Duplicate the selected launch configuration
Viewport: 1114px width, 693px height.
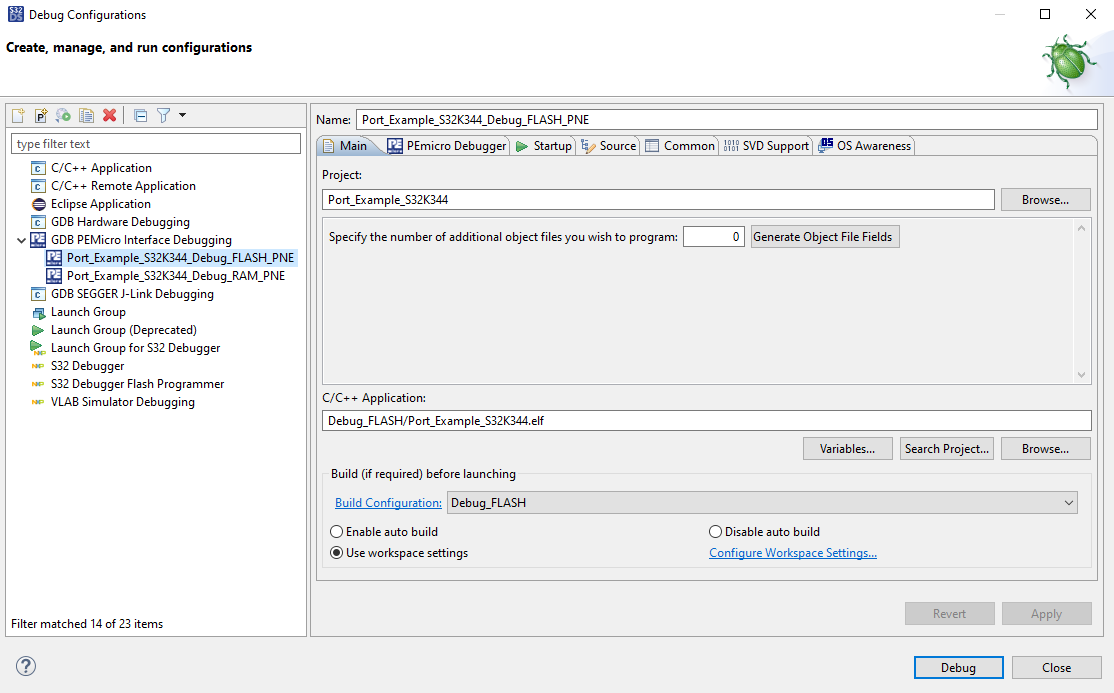click(87, 116)
